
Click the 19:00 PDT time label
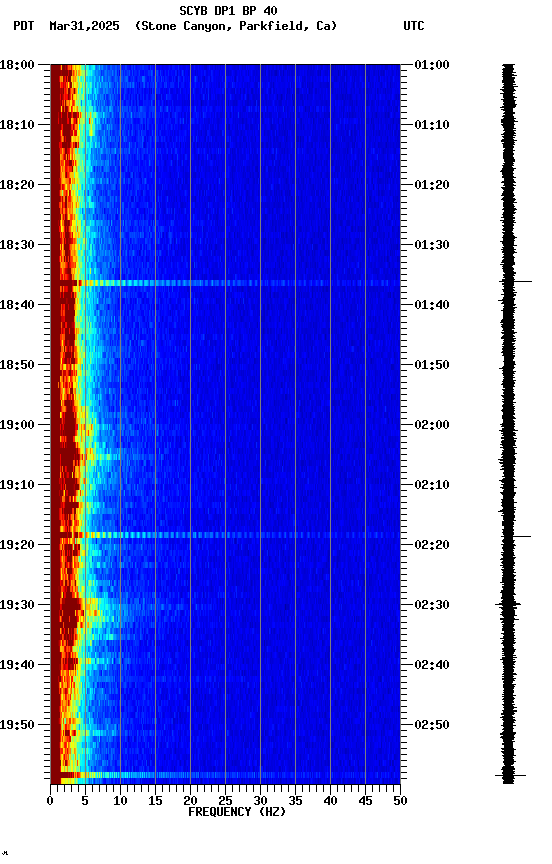(17, 425)
